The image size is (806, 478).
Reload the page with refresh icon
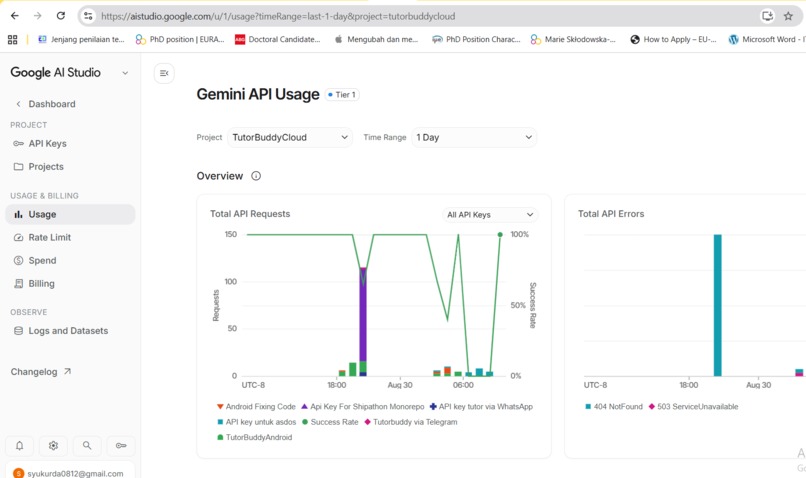(61, 16)
